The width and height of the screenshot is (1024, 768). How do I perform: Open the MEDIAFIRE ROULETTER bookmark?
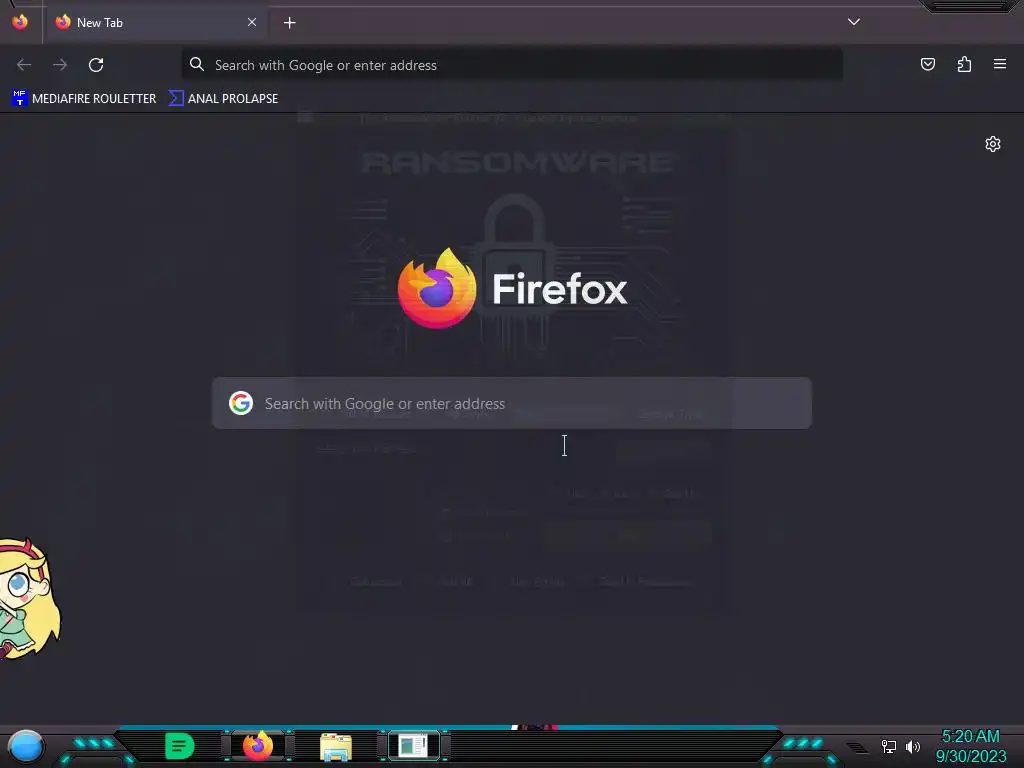tap(84, 99)
